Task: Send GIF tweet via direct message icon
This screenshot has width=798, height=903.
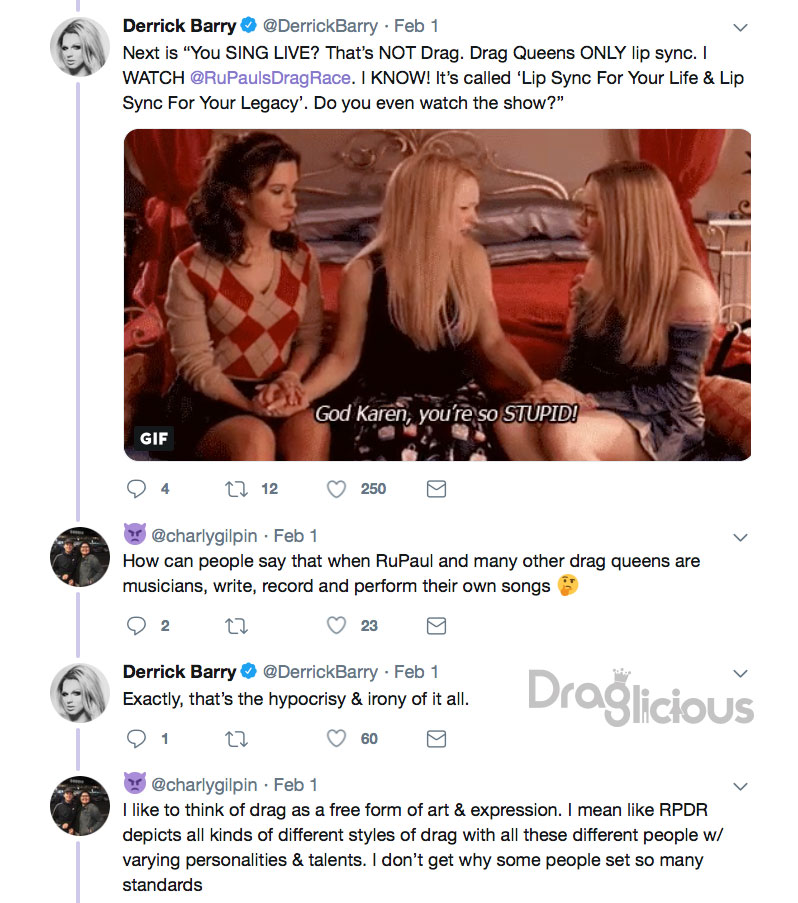Action: 436,489
